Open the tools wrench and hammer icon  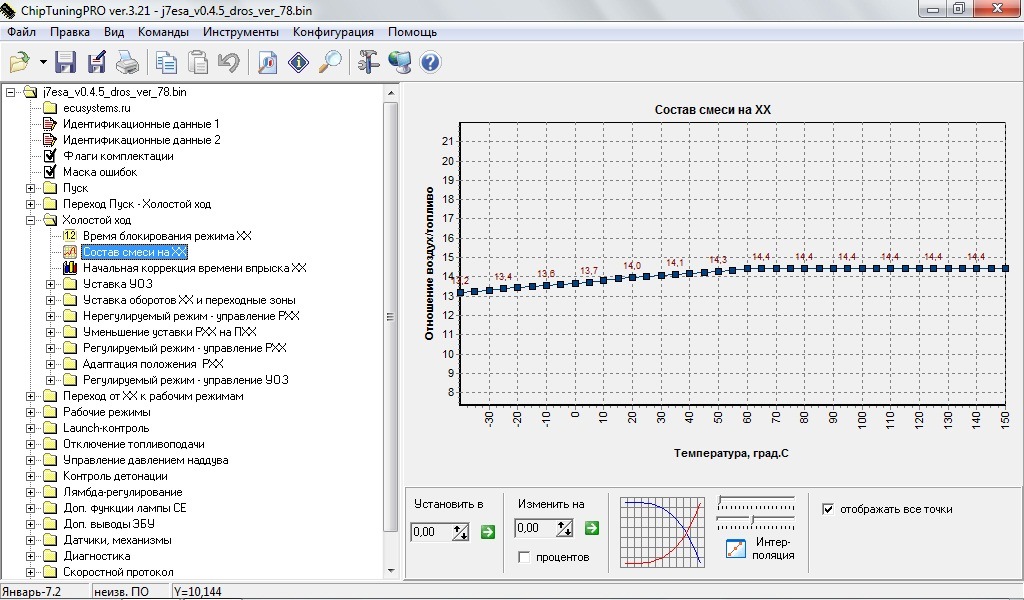coord(368,63)
